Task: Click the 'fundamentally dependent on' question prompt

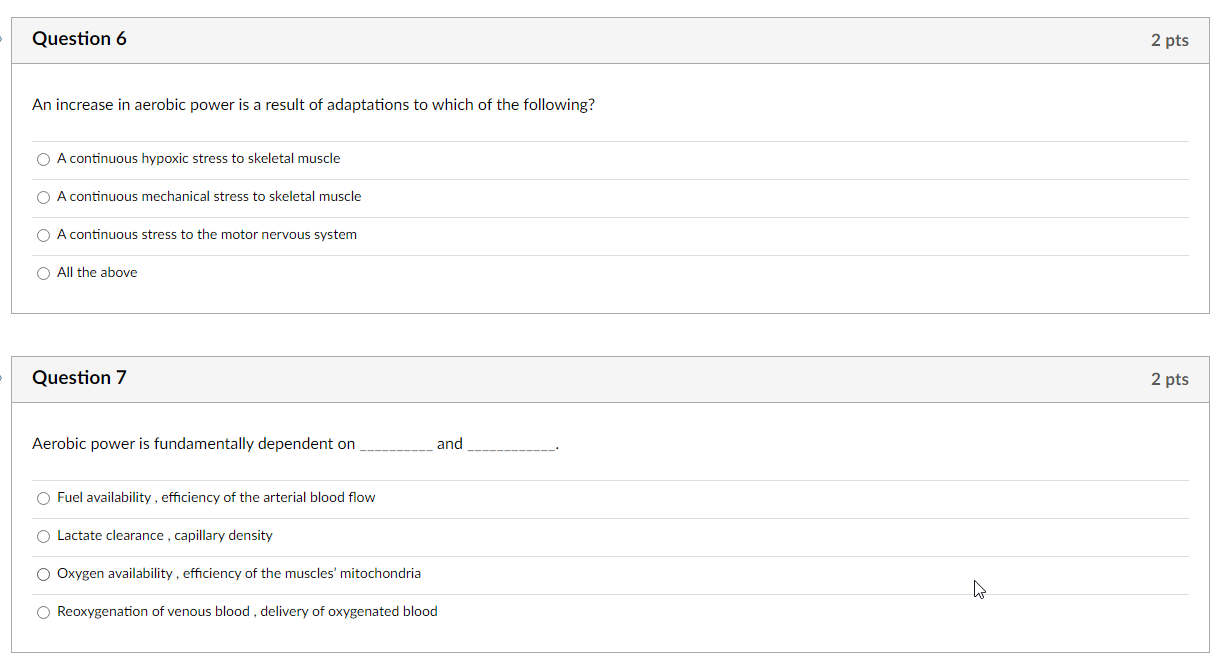Action: [295, 444]
